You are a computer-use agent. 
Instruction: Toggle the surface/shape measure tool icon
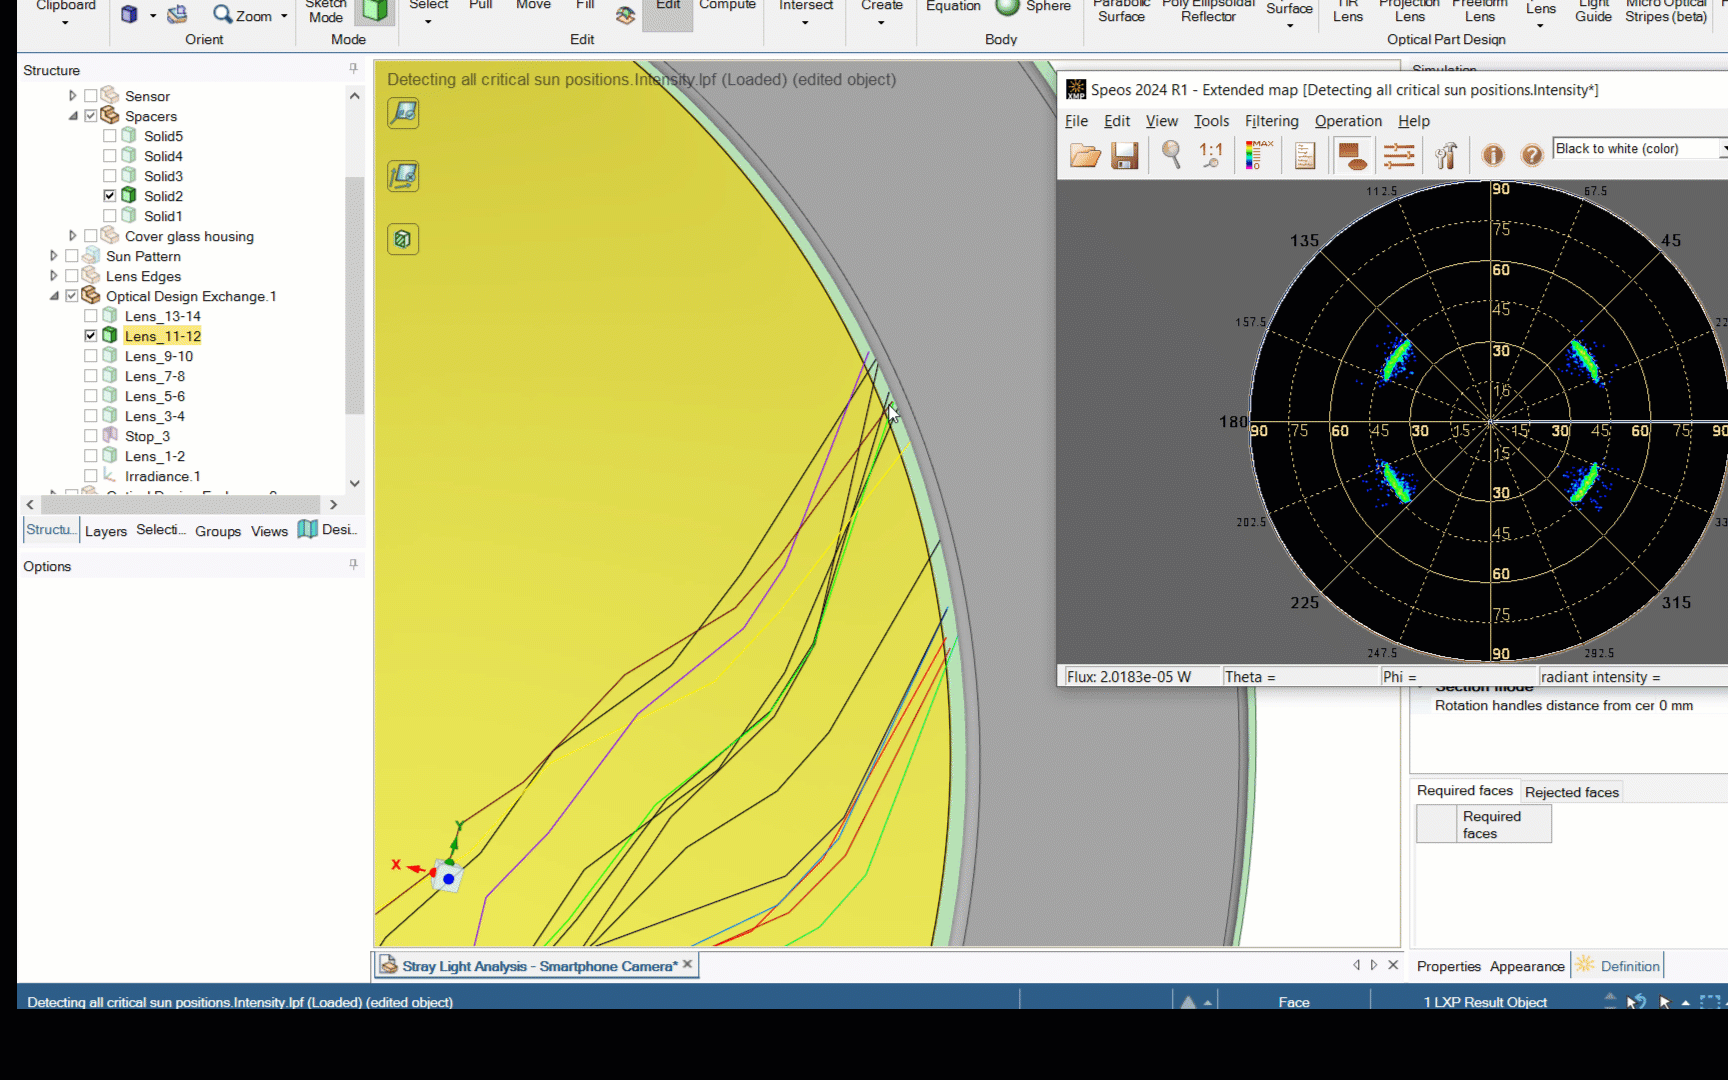point(1352,155)
